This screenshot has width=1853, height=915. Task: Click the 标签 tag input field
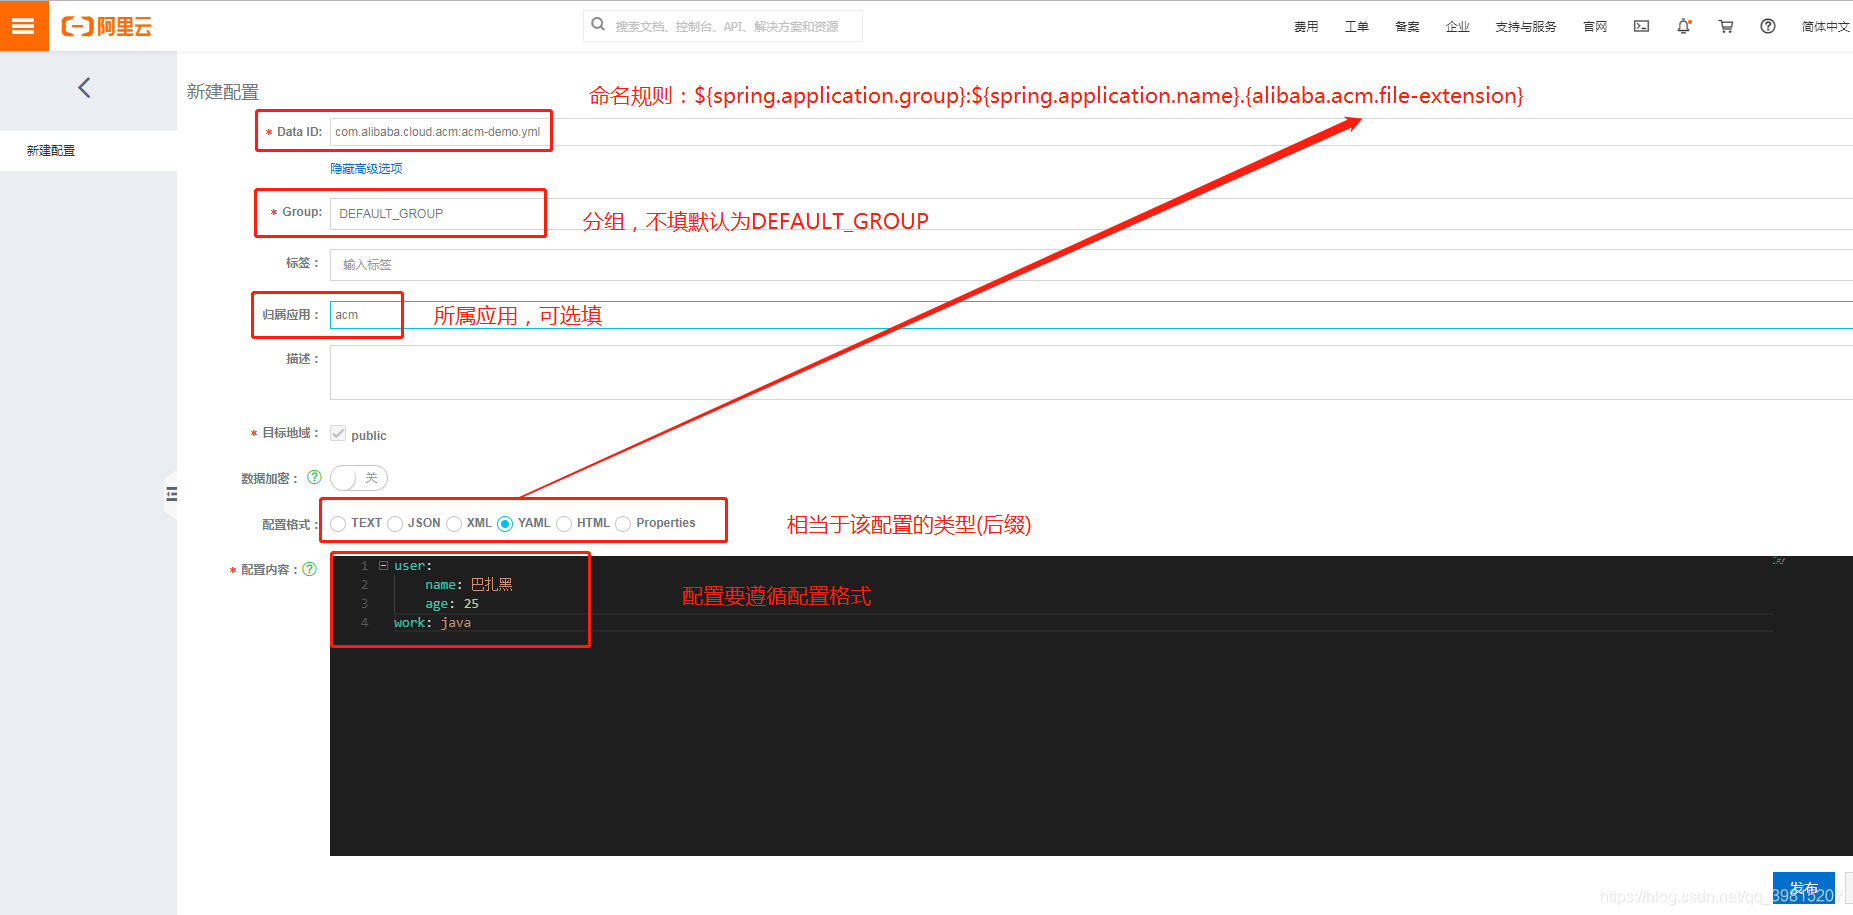click(x=1091, y=265)
